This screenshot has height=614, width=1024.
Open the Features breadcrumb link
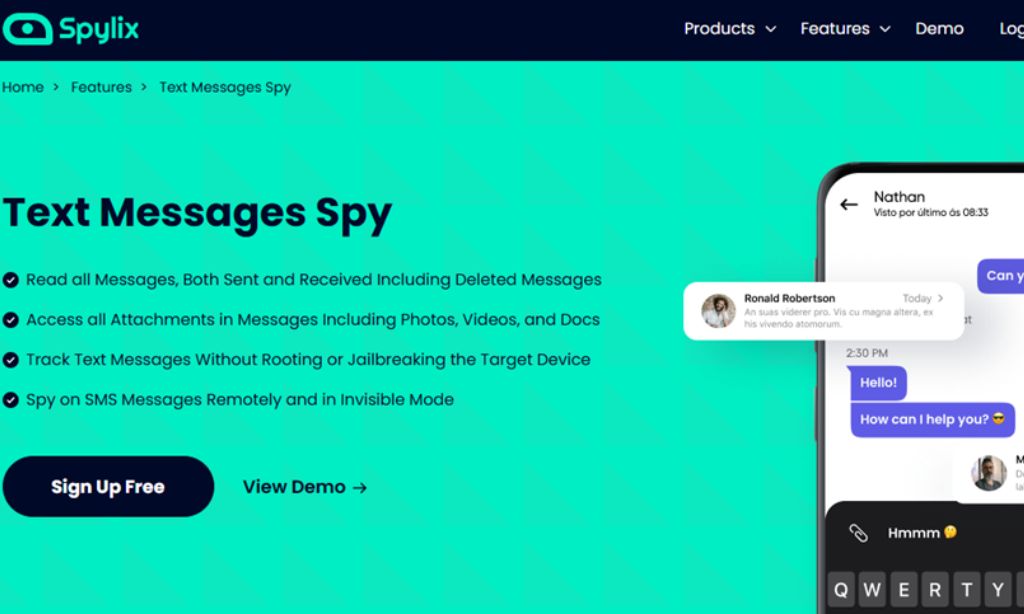[101, 87]
